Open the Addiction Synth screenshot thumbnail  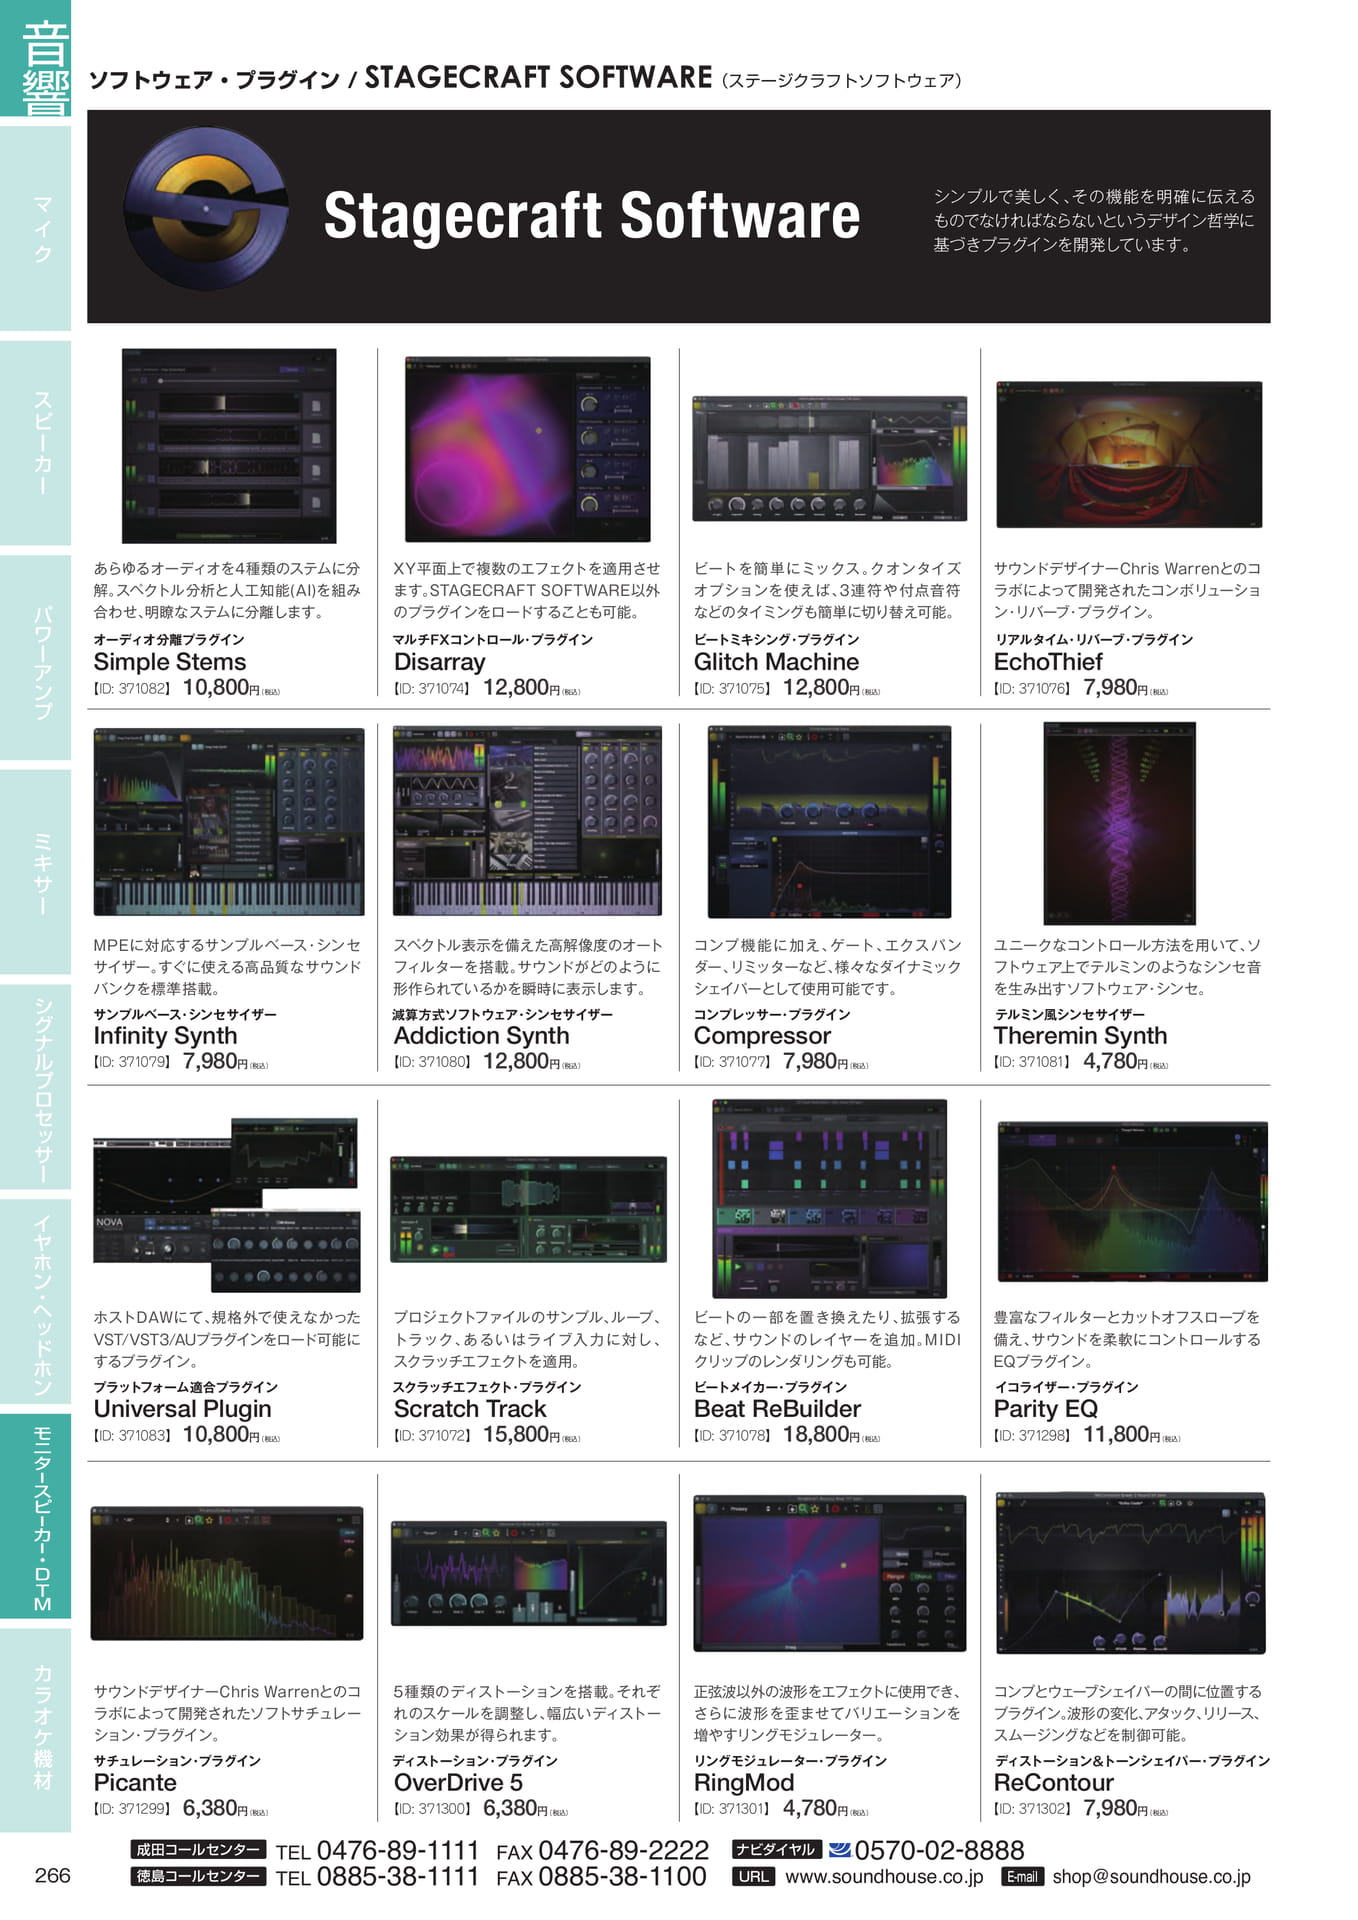528,821
